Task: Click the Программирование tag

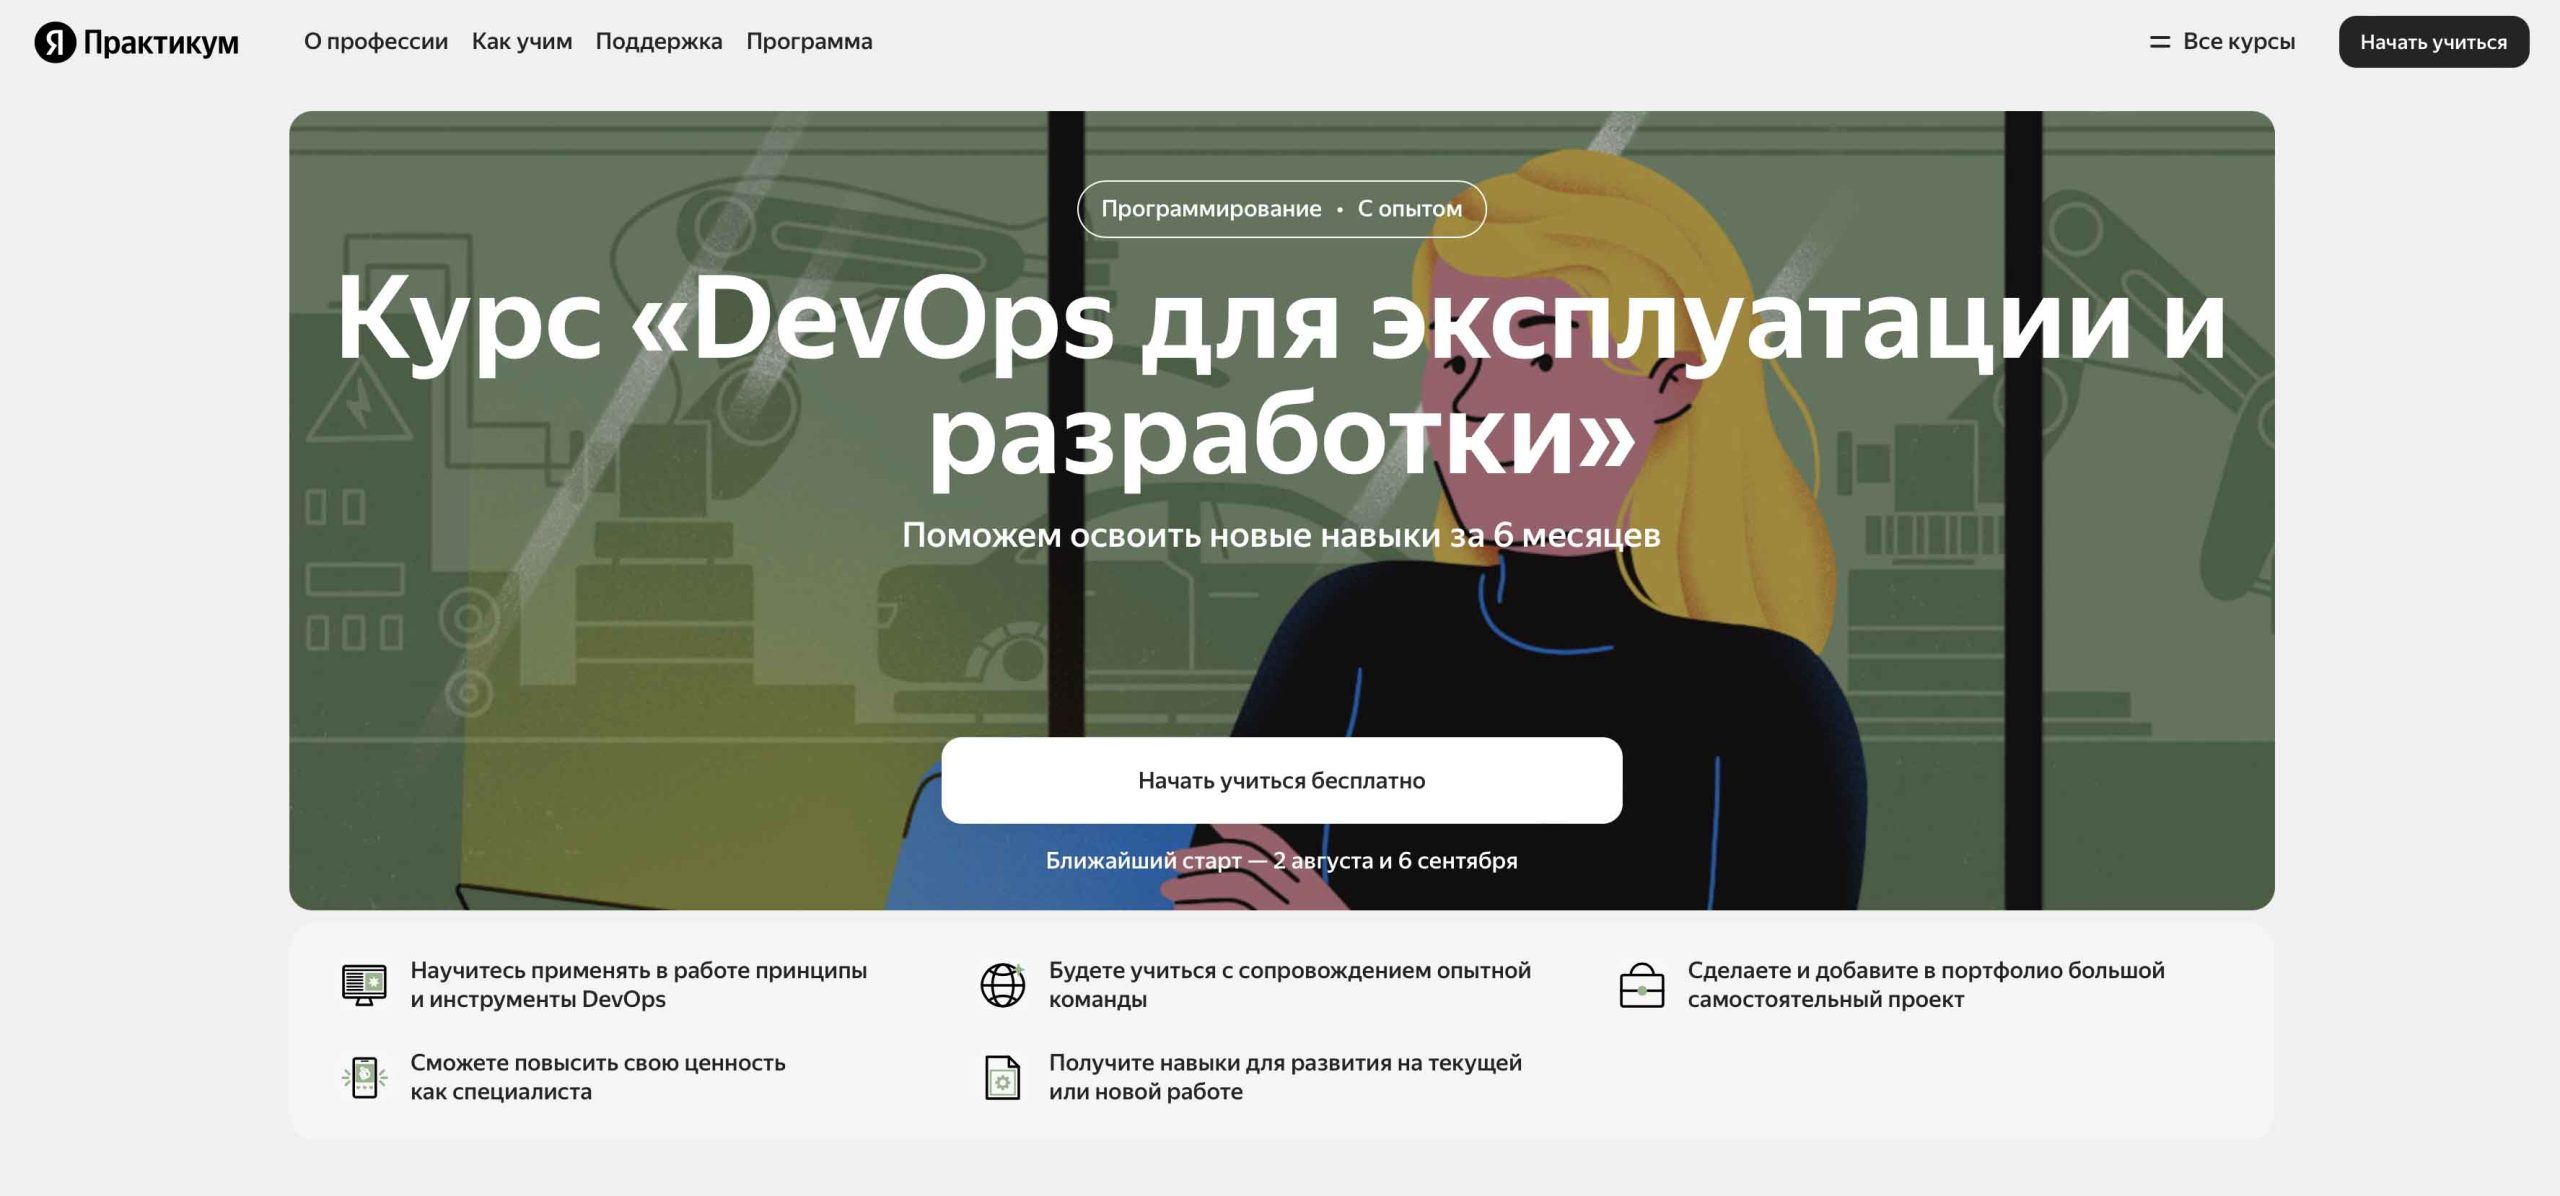Action: tap(1211, 209)
